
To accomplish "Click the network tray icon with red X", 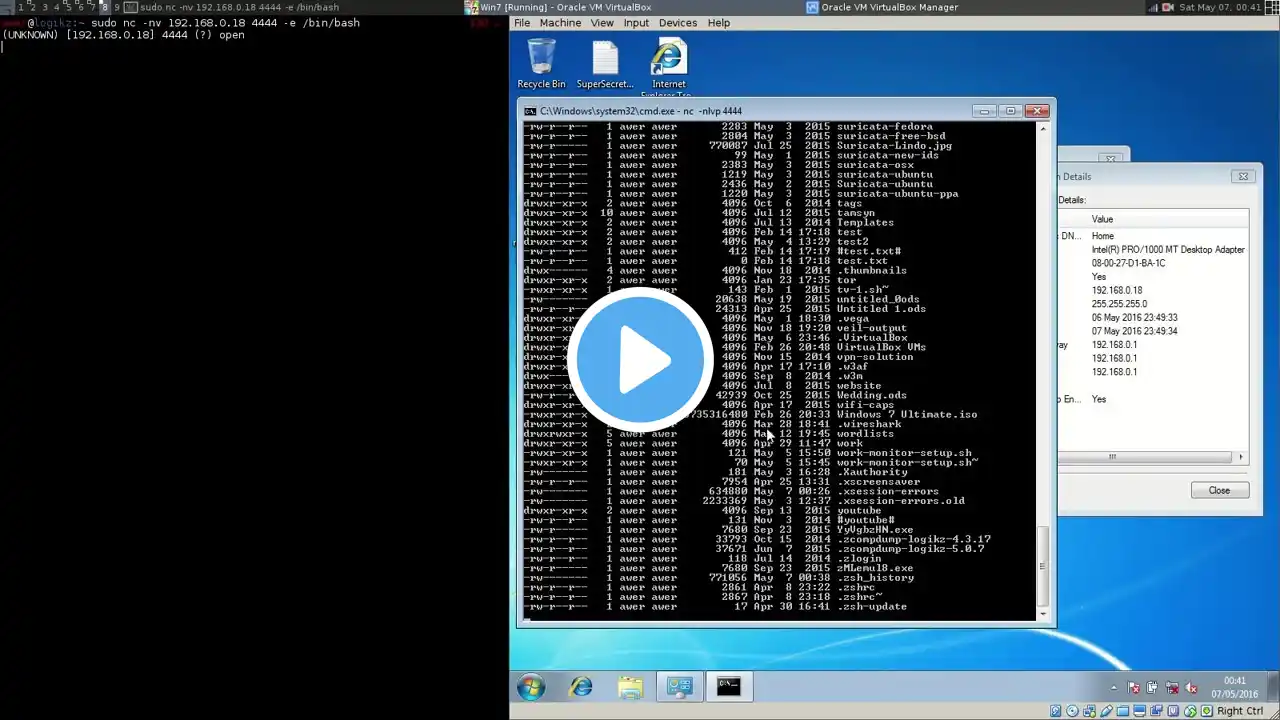I will tap(1172, 688).
